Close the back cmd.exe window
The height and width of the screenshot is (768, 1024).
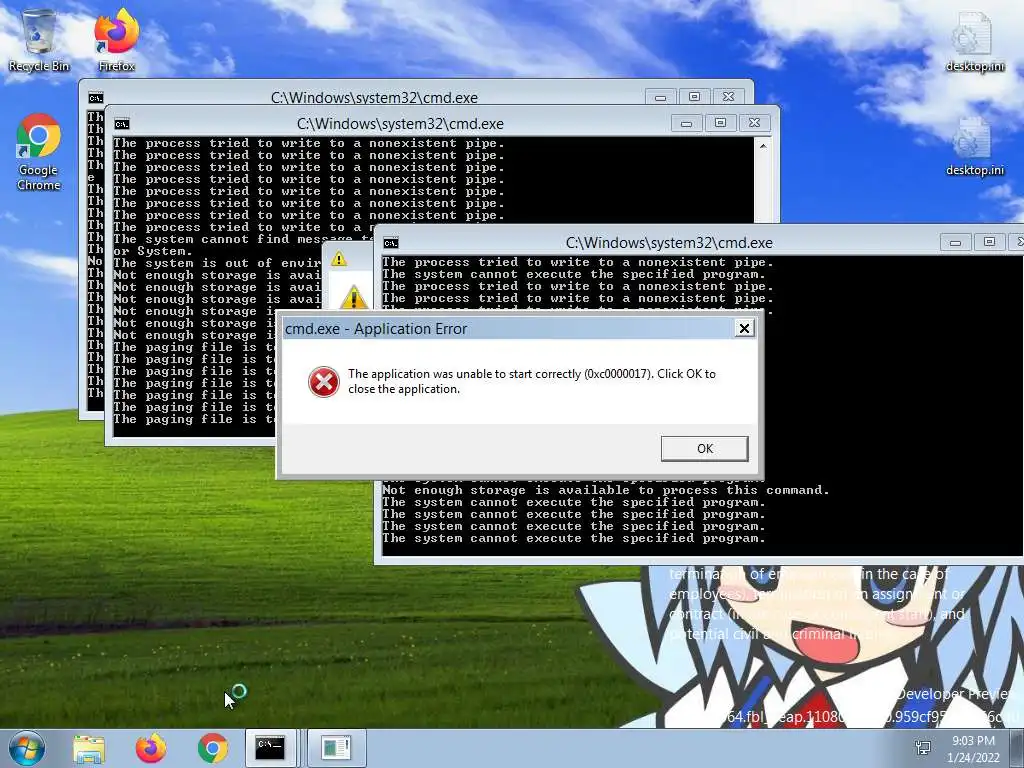click(728, 97)
